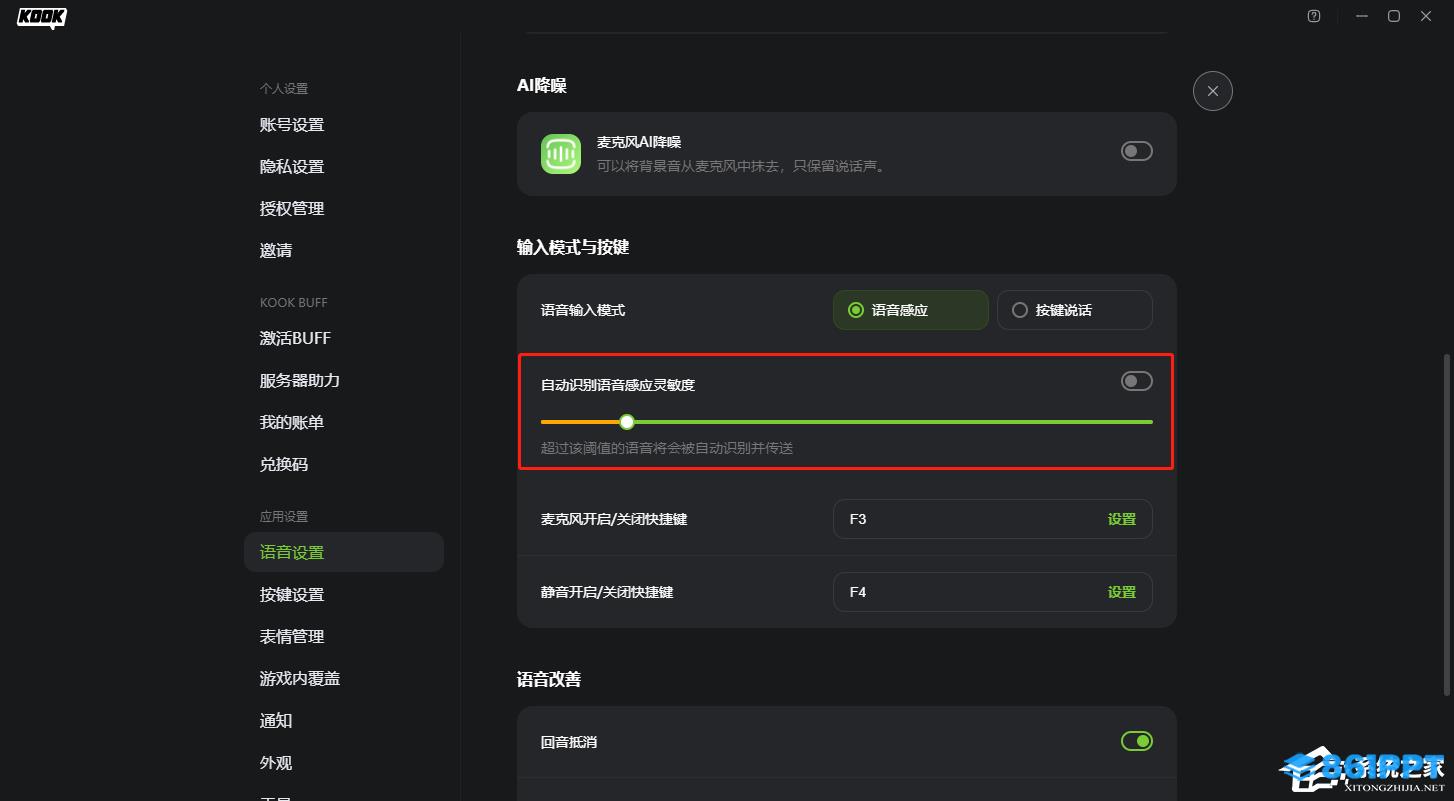Click the KOOK logo icon
The image size is (1454, 801).
[42, 17]
